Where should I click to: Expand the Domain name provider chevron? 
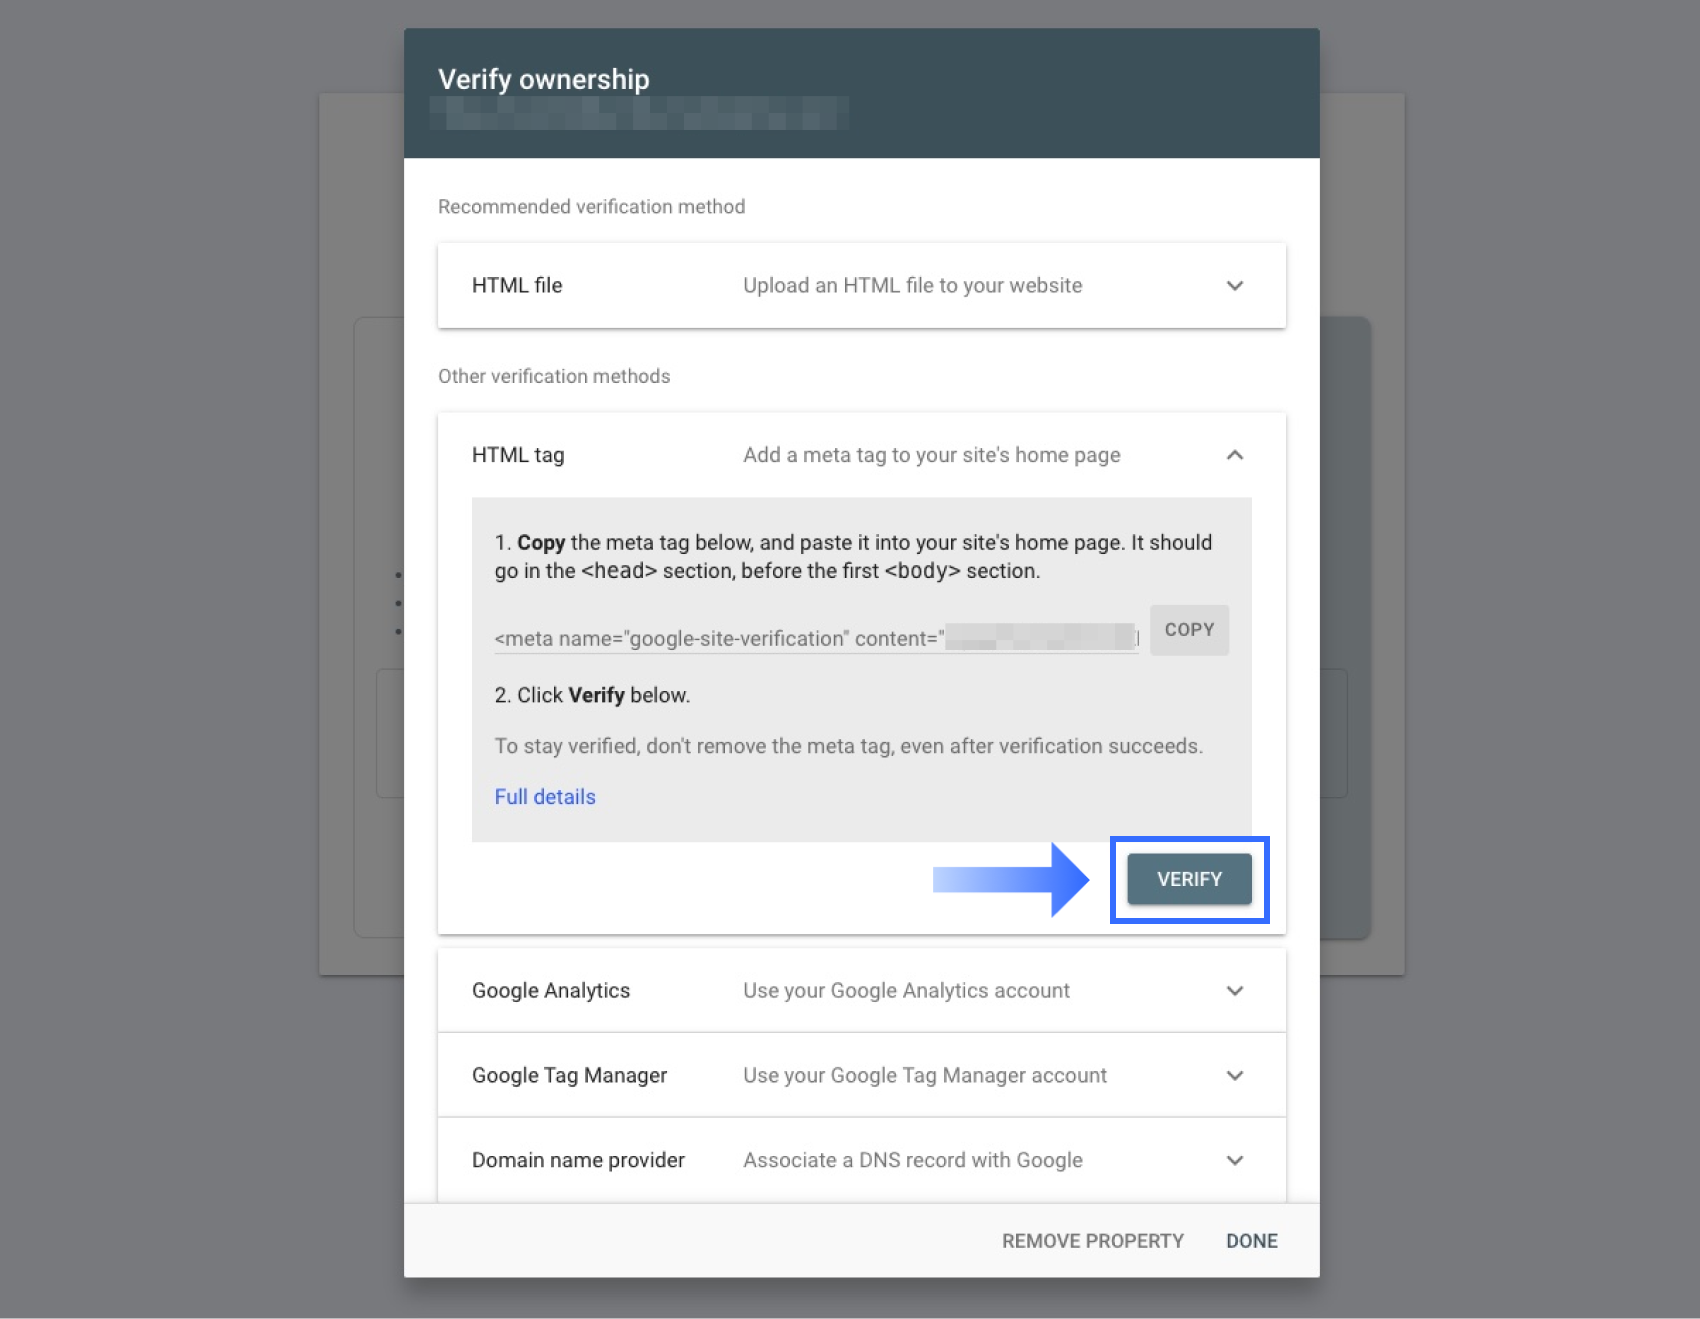click(1235, 1161)
